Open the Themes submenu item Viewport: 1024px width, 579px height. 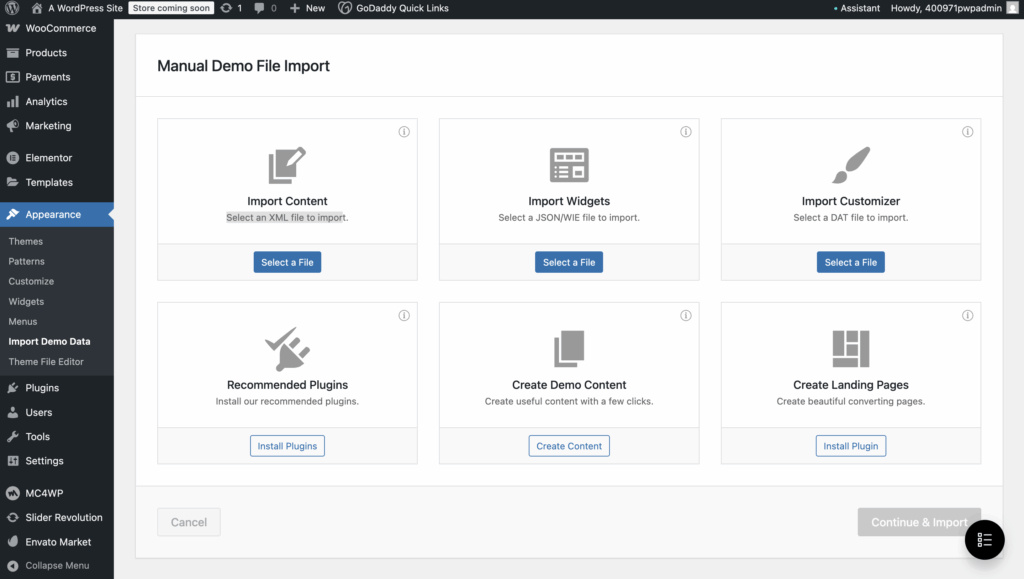pos(25,242)
